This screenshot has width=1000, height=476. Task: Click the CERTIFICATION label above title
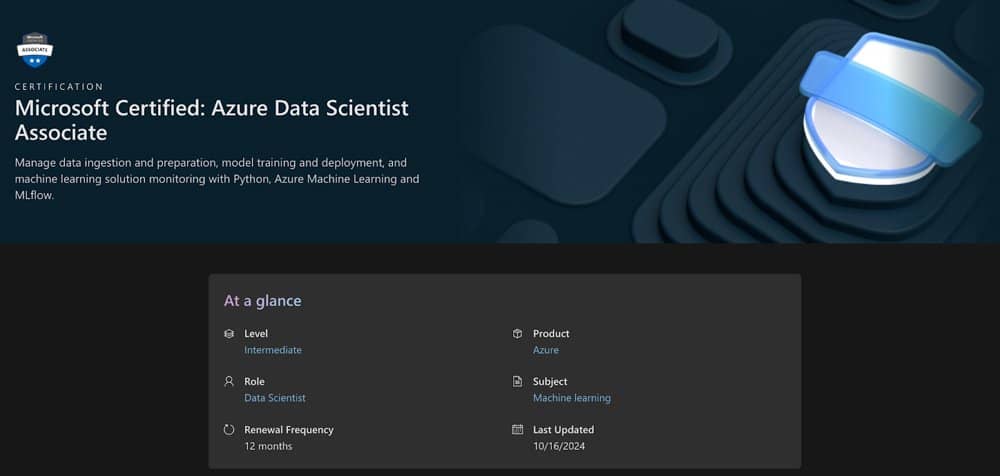click(59, 87)
